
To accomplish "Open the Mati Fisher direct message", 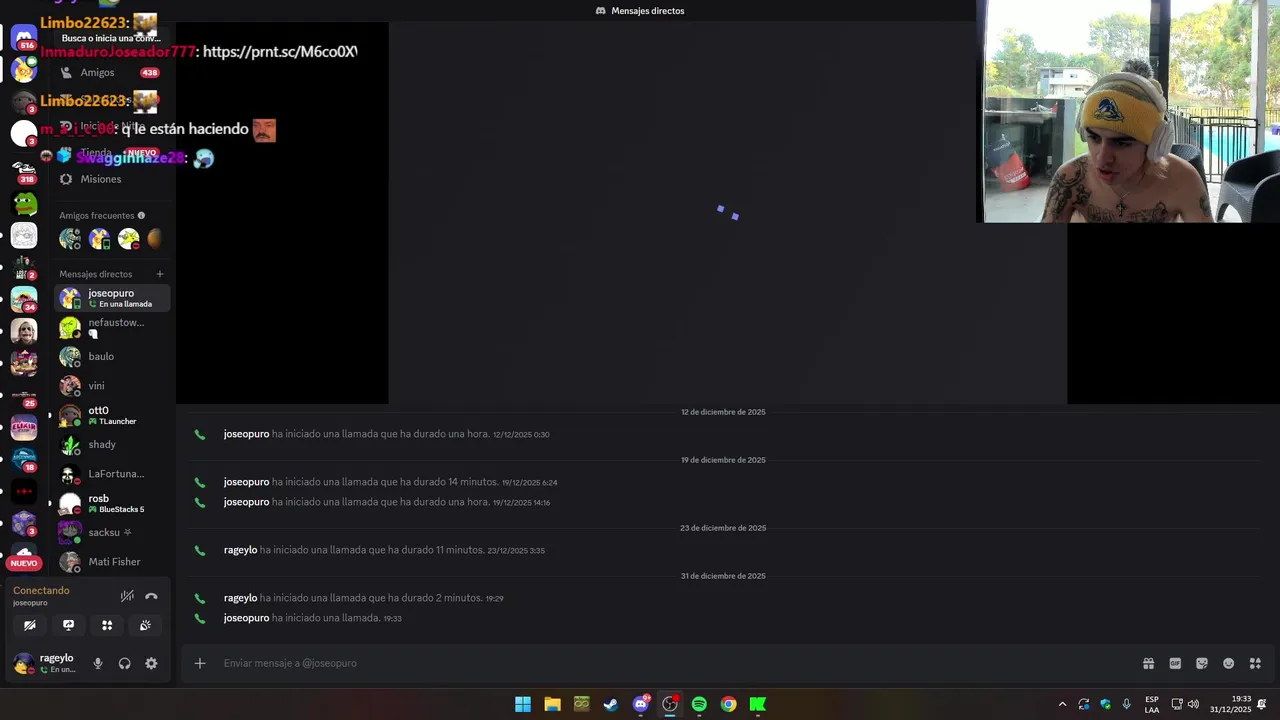I will coord(111,562).
